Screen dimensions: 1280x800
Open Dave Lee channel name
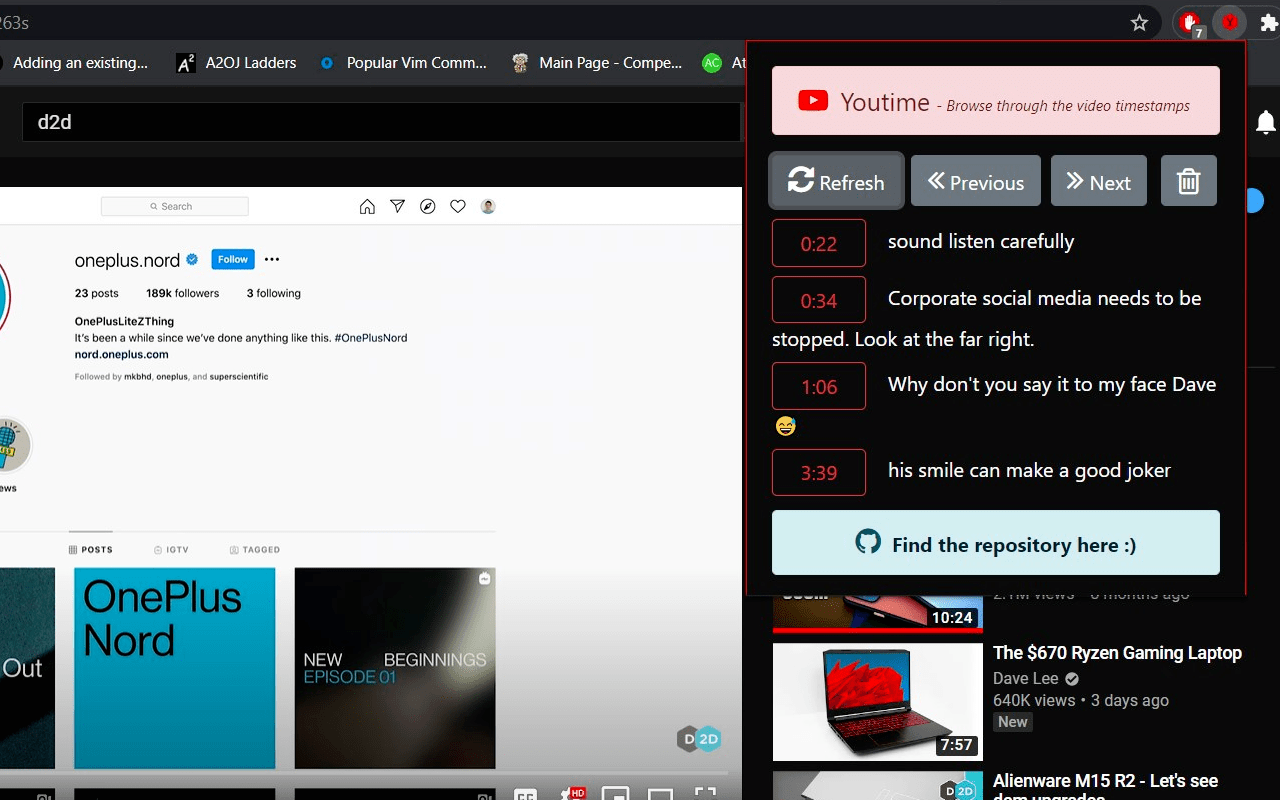click(1025, 678)
